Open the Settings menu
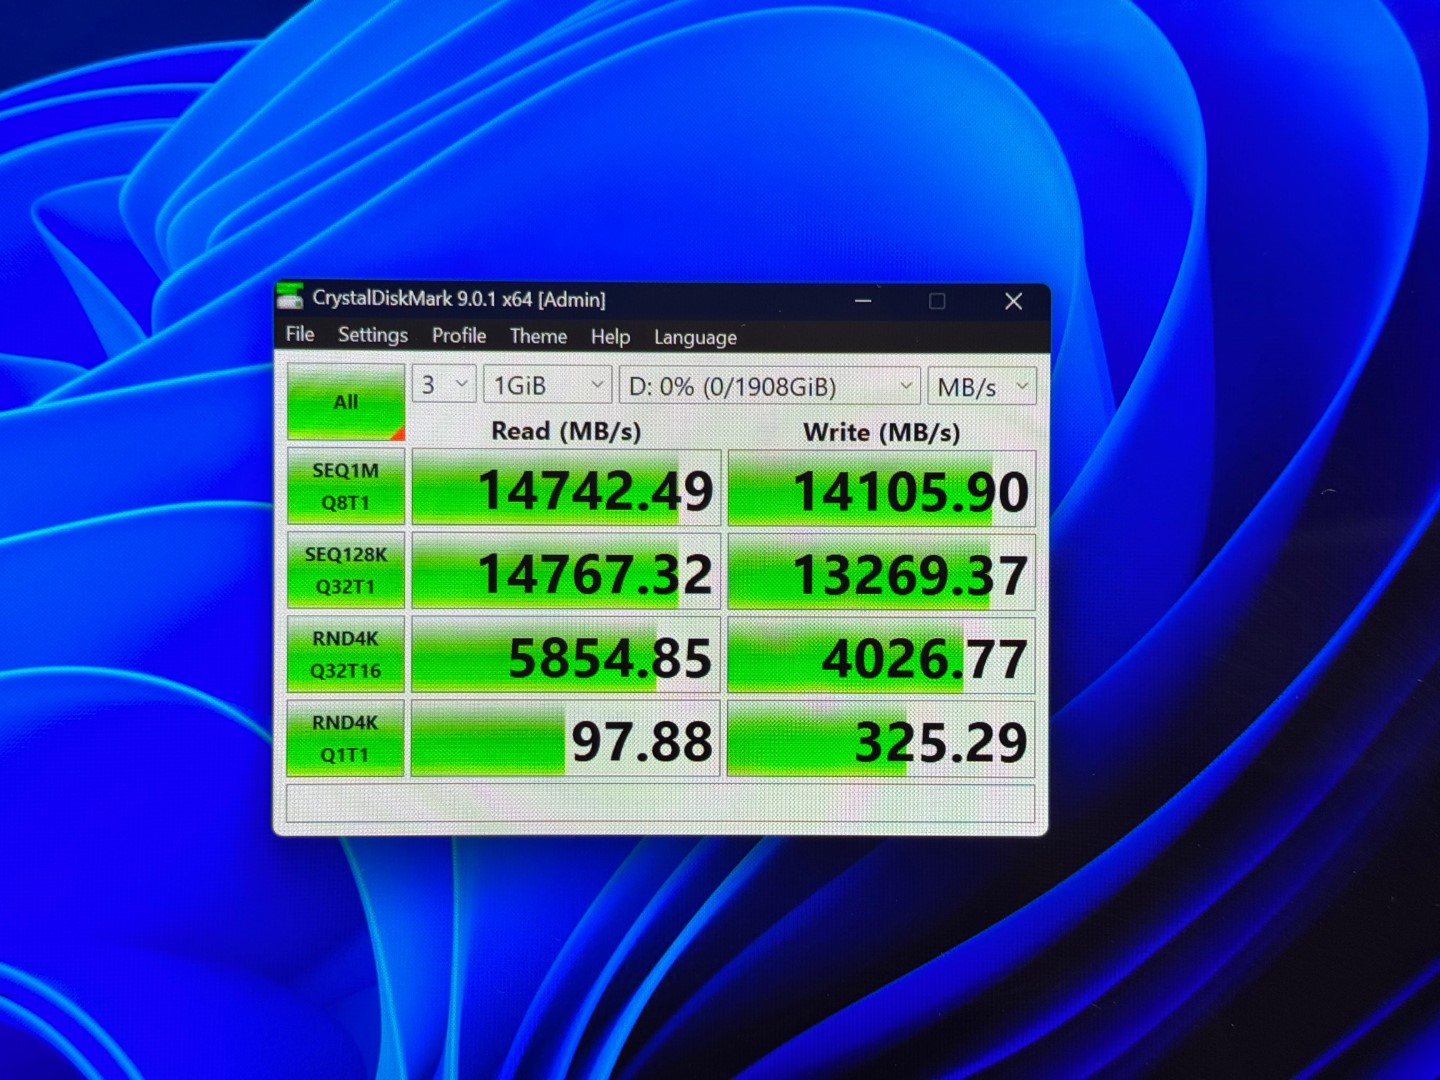 coord(372,335)
